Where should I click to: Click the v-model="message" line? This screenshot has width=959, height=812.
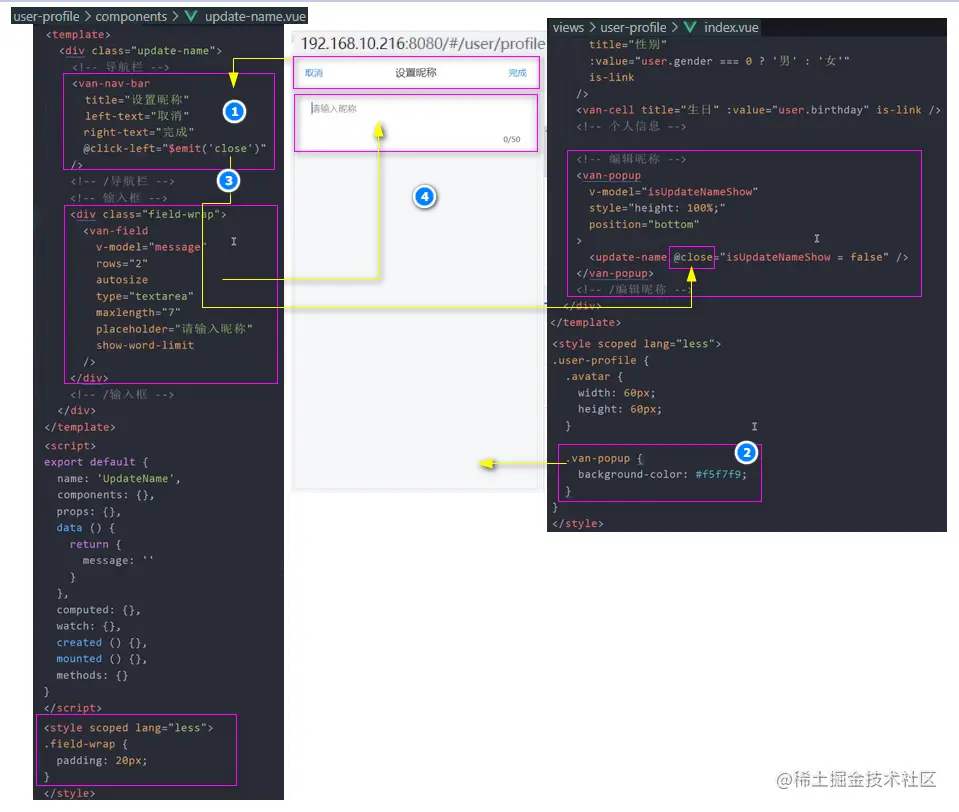(x=151, y=247)
